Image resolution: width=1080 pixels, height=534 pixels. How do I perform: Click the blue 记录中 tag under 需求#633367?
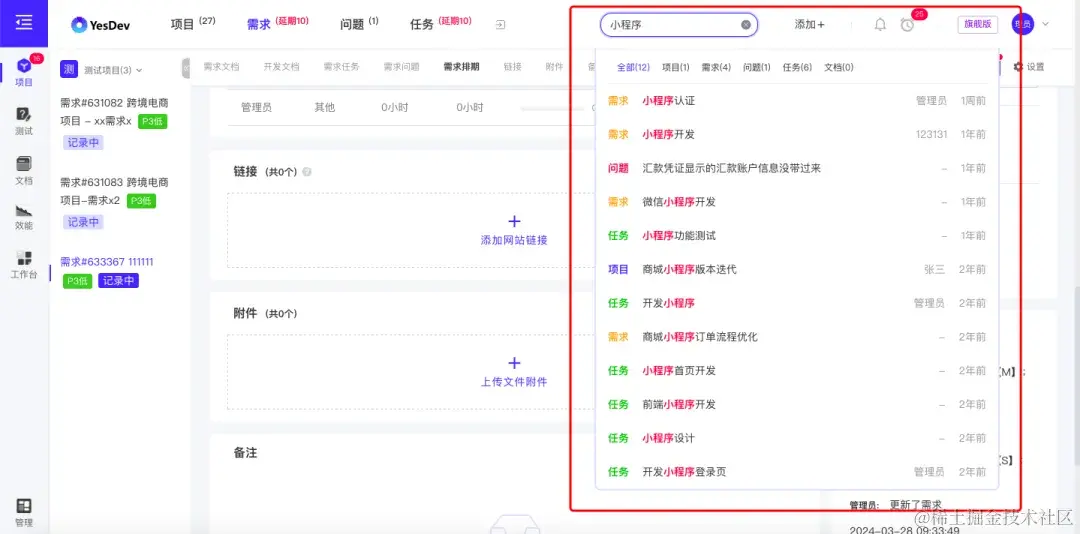[118, 281]
